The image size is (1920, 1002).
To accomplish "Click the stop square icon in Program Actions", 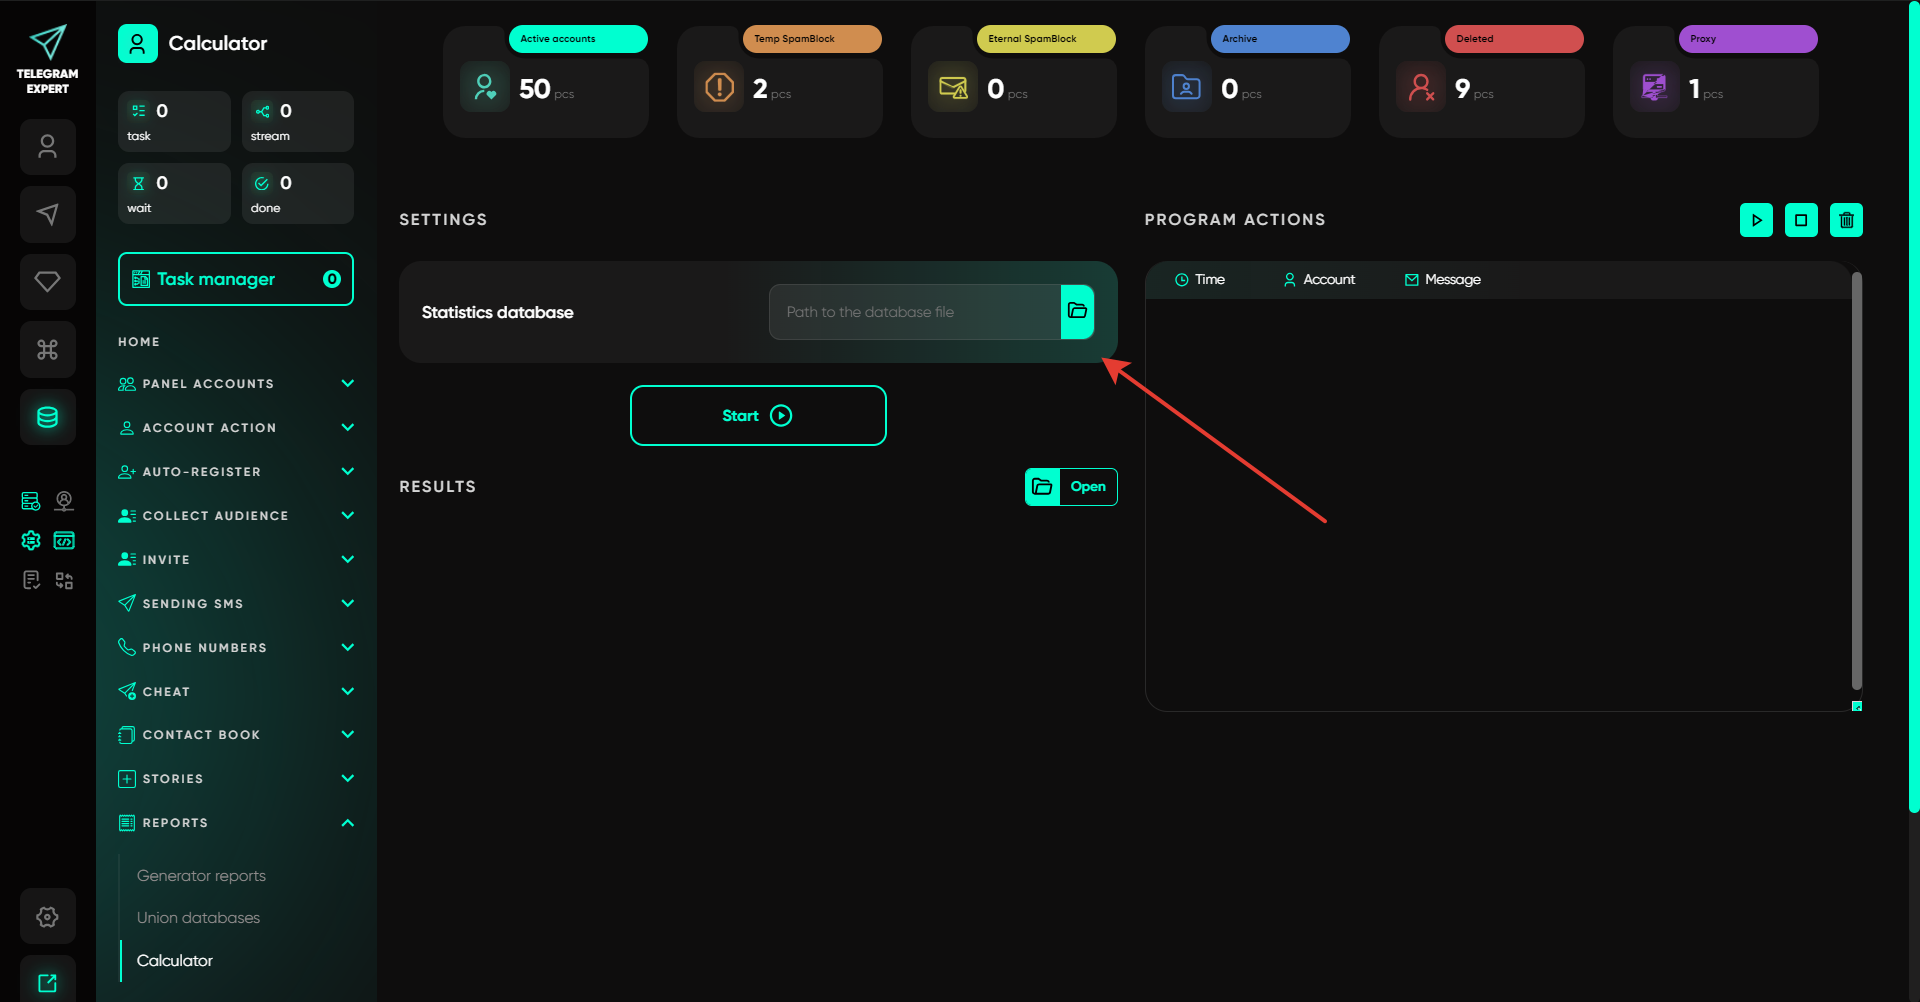I will point(1801,220).
